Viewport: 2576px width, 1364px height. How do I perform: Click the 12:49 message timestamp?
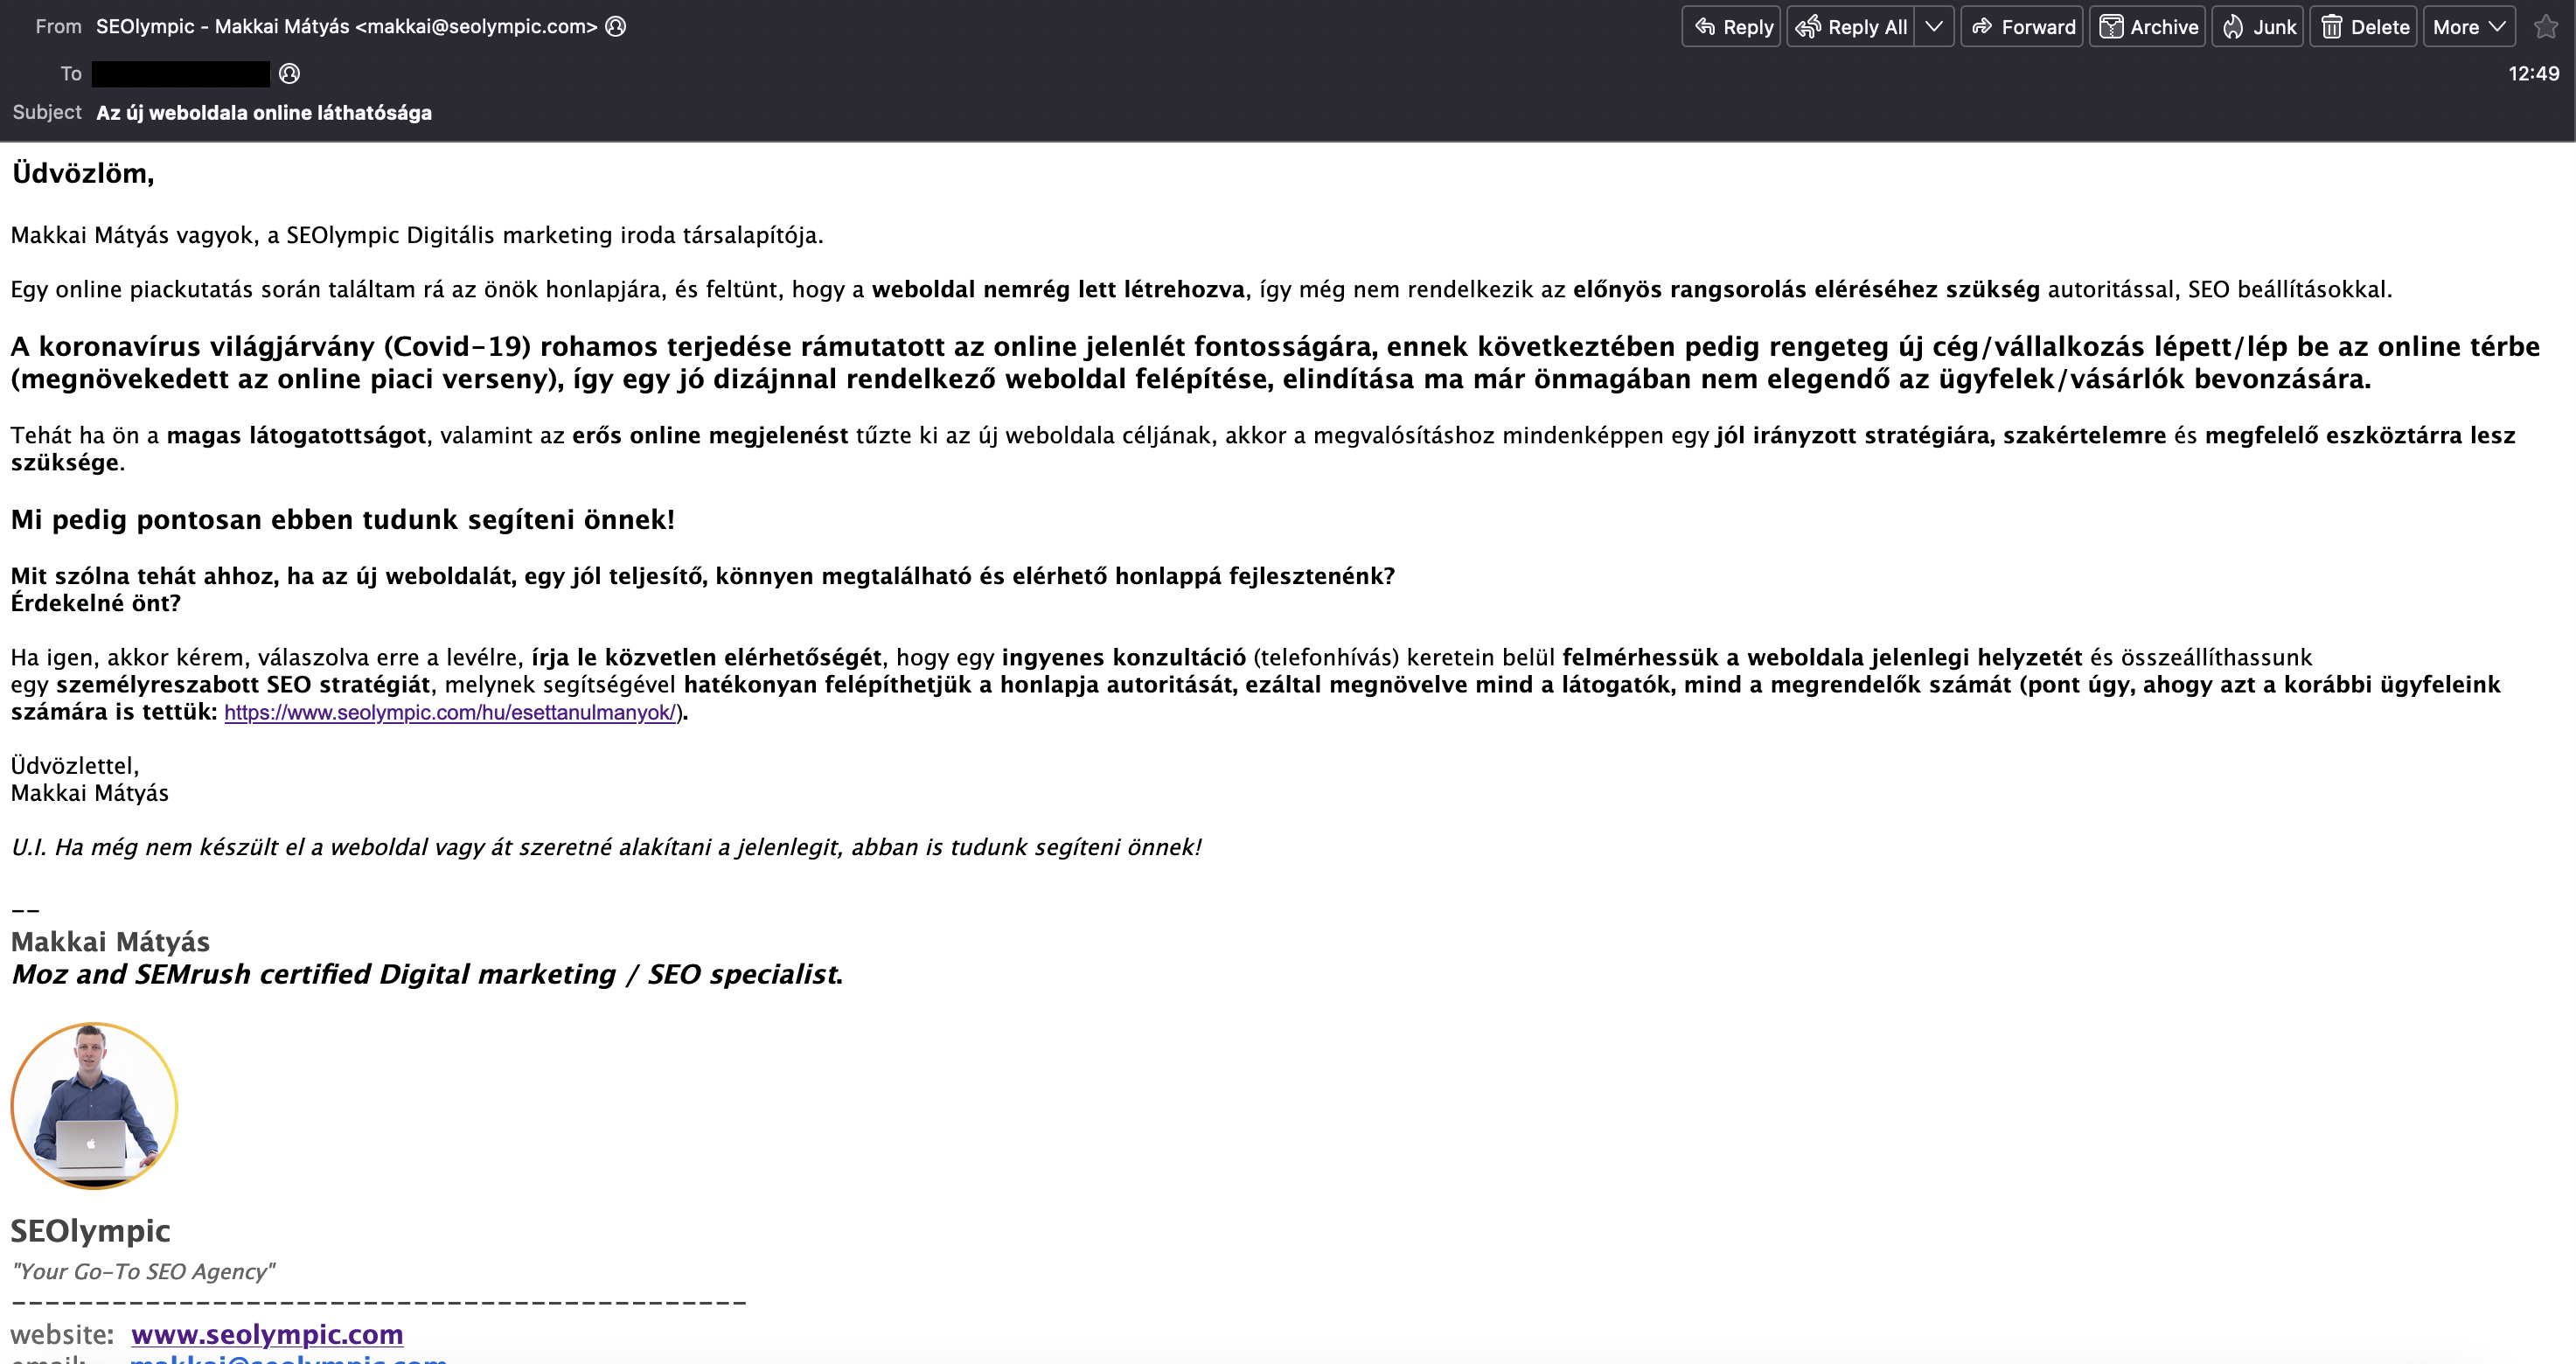pyautogui.click(x=2532, y=74)
